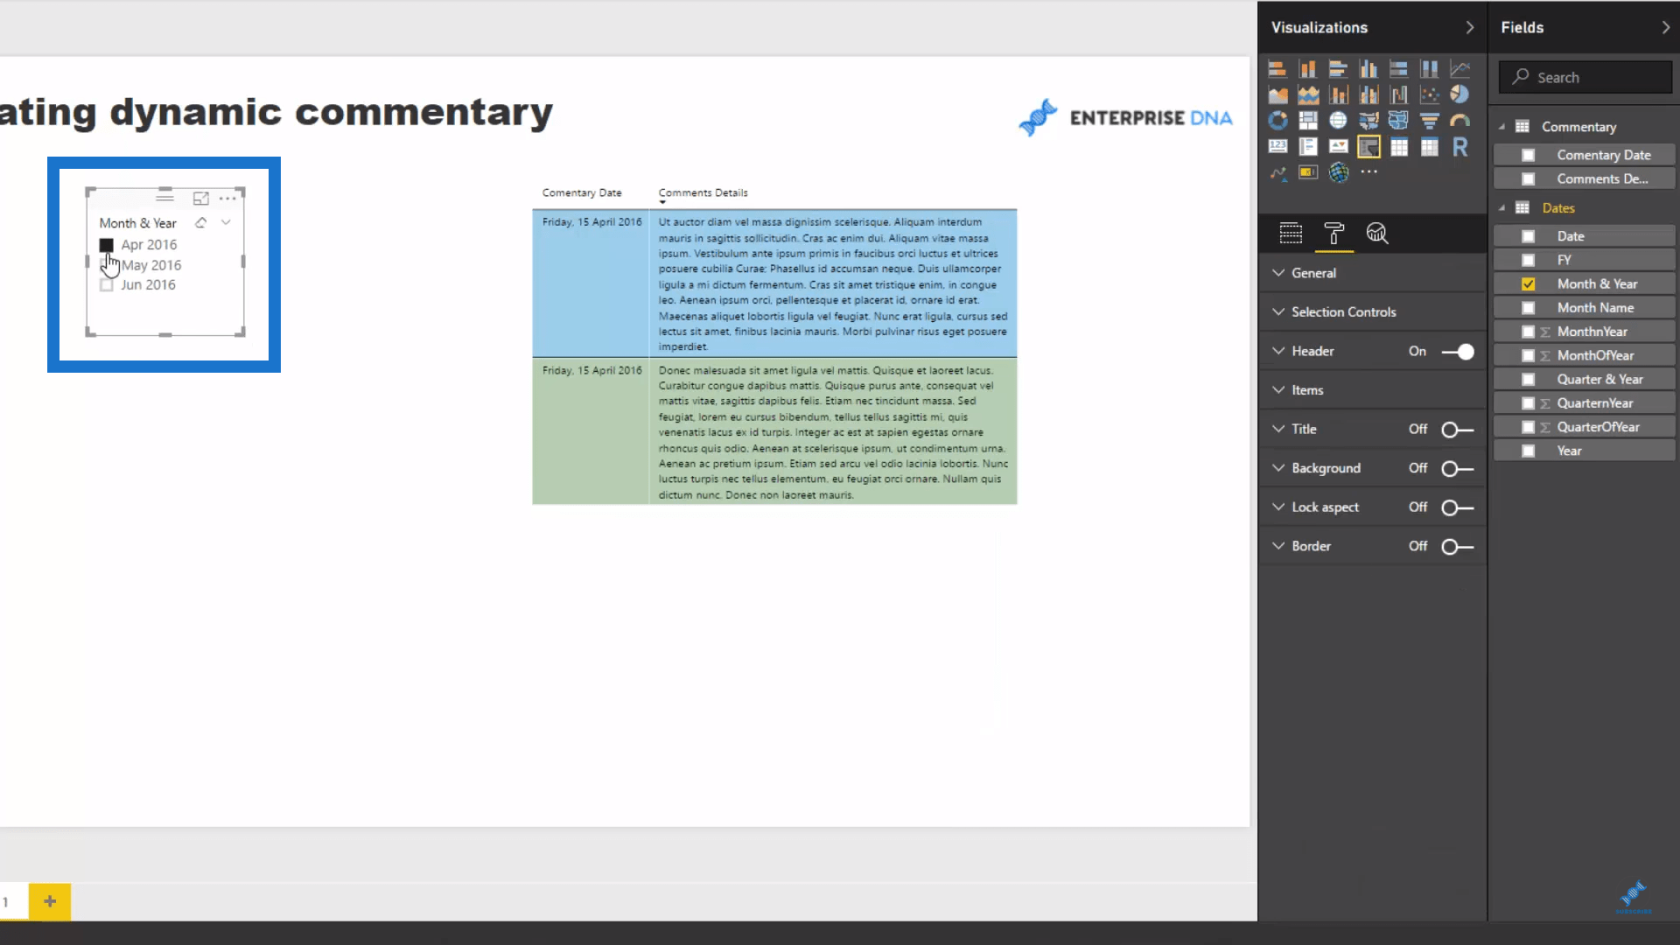The width and height of the screenshot is (1680, 945).
Task: Check the Year field box
Action: pyautogui.click(x=1528, y=451)
